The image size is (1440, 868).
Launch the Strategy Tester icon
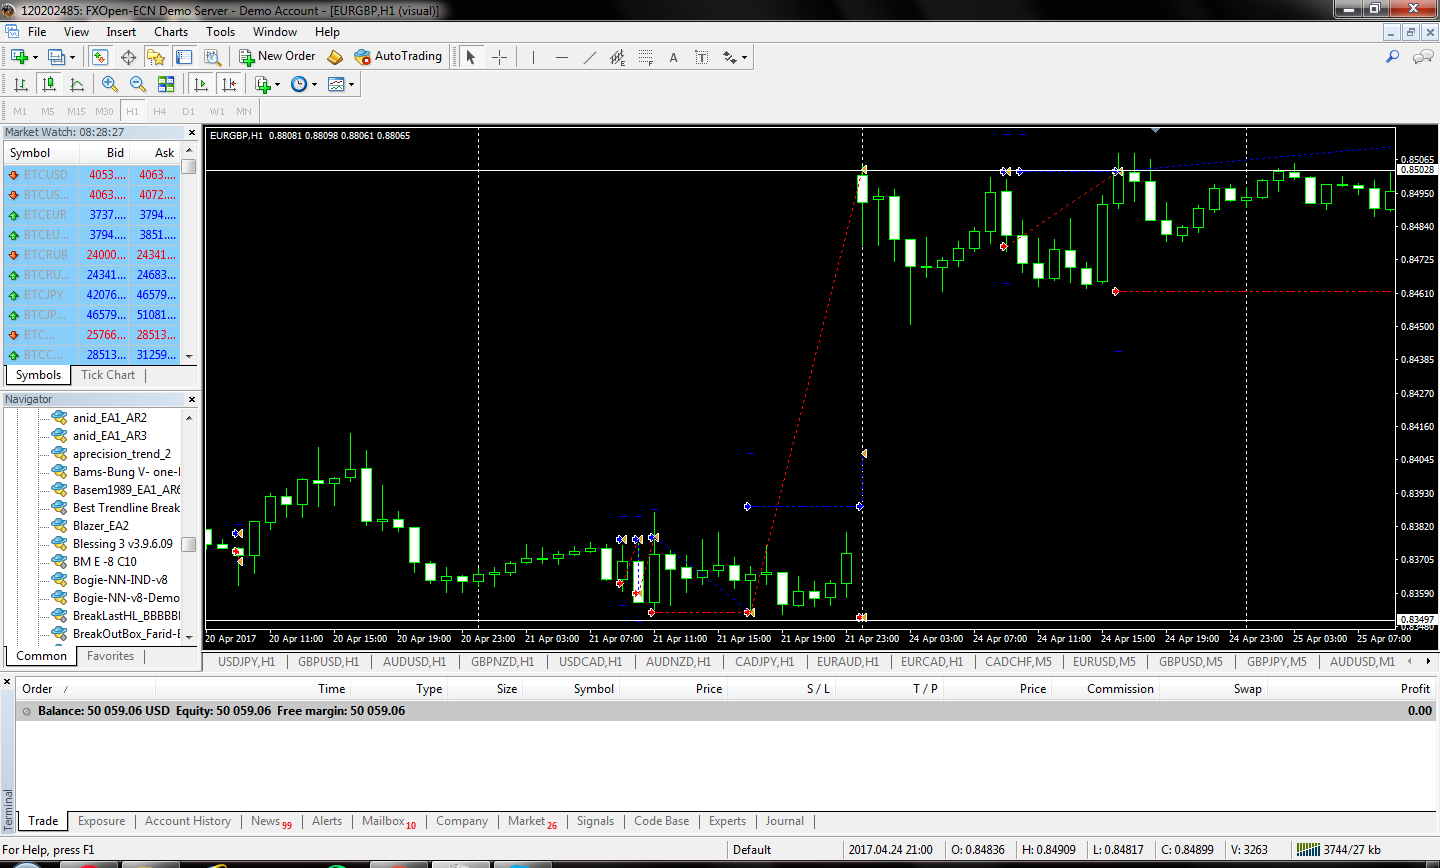click(x=212, y=57)
